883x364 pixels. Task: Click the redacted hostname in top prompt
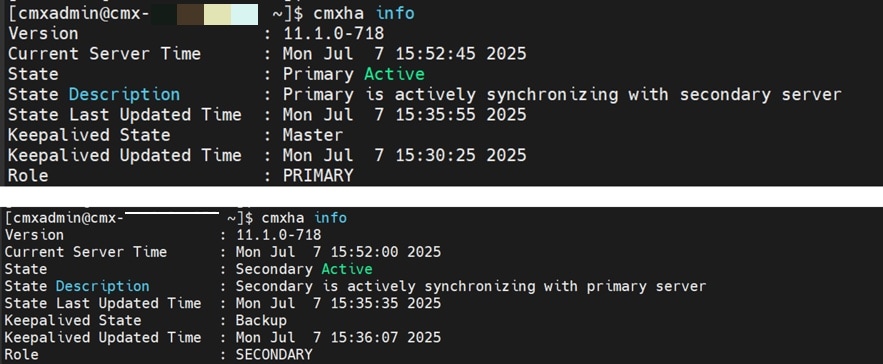click(x=204, y=15)
